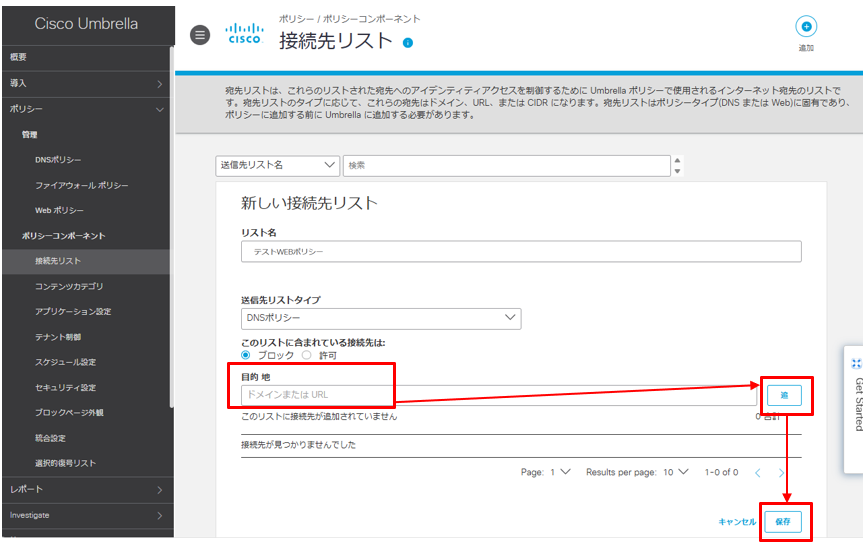Open アプリケーション設定 in the sidebar

(73, 312)
